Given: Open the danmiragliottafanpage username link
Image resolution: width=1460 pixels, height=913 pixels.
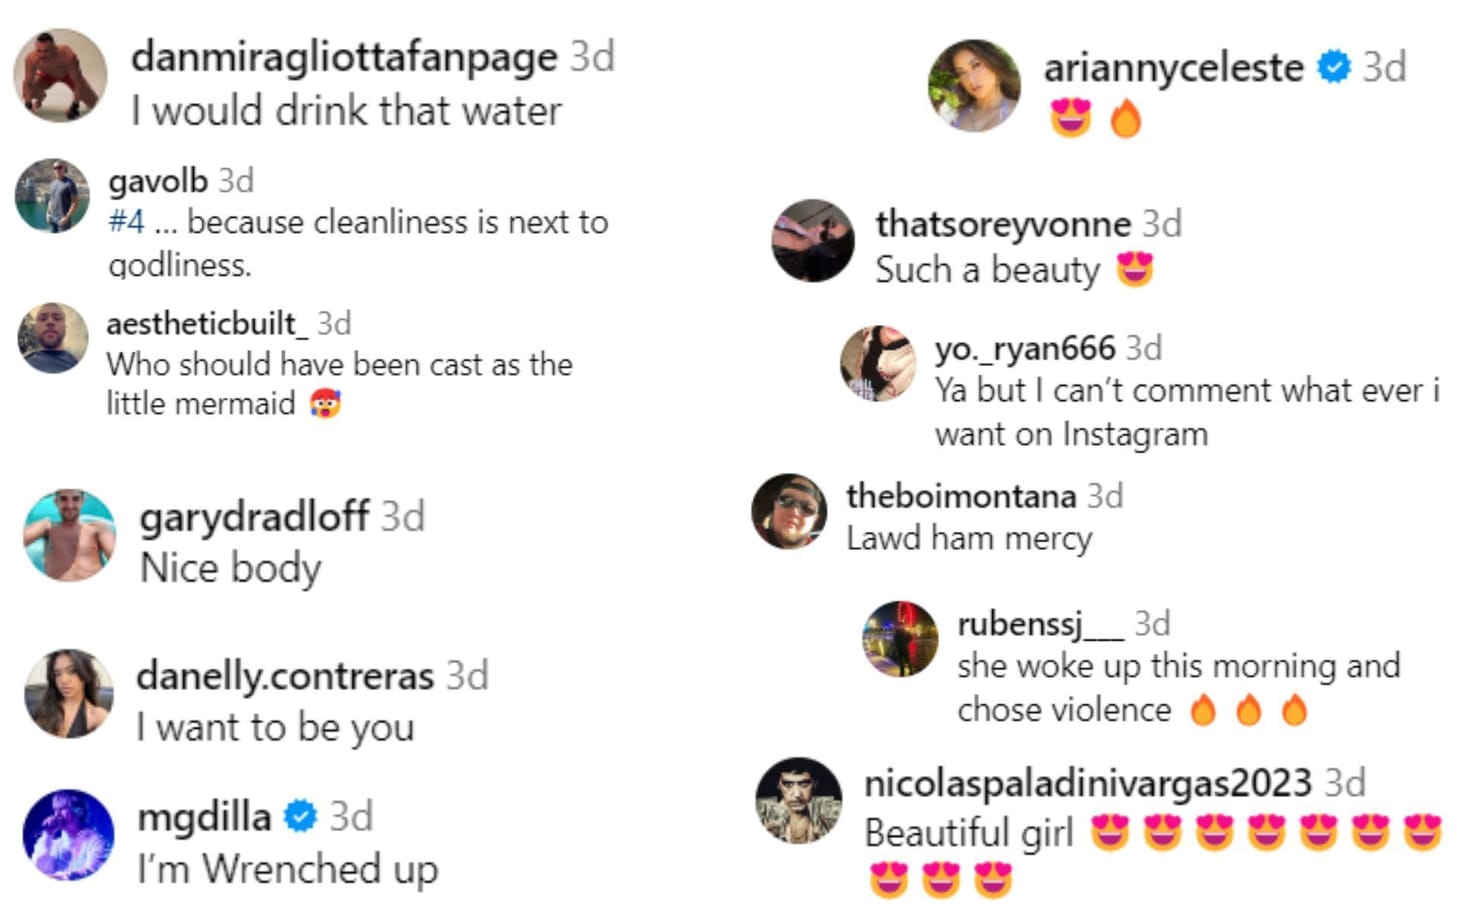Looking at the screenshot, I should coord(344,57).
